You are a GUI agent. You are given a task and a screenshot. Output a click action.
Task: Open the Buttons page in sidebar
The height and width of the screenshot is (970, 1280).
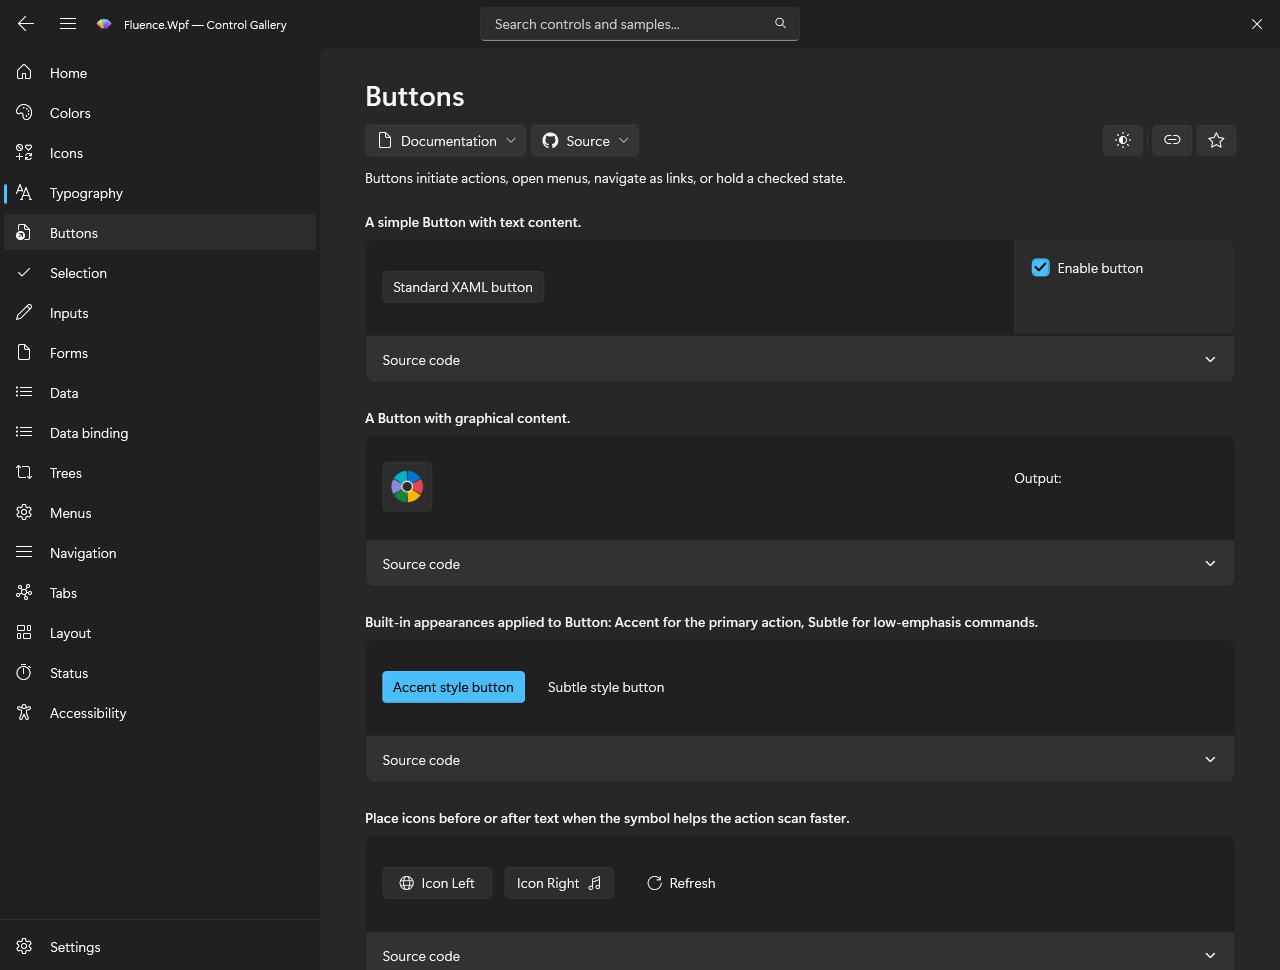[160, 232]
